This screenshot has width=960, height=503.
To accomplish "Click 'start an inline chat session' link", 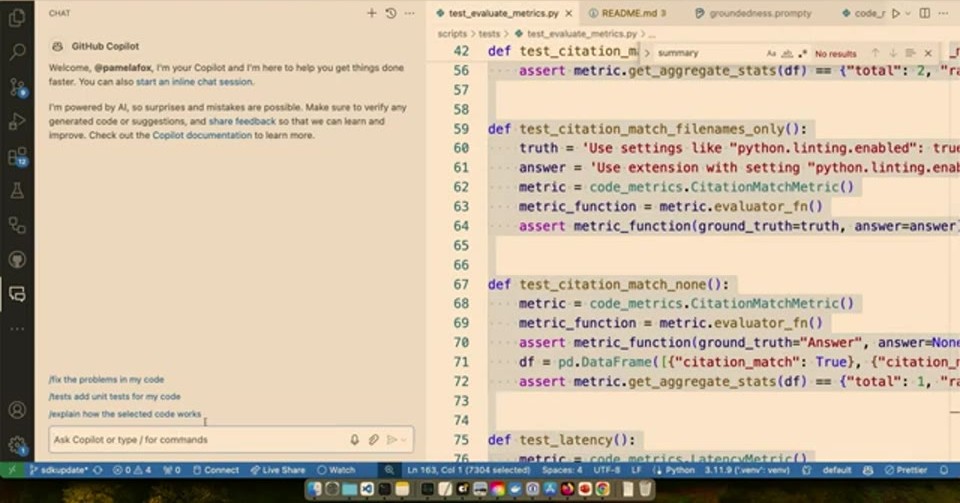I will [194, 81].
